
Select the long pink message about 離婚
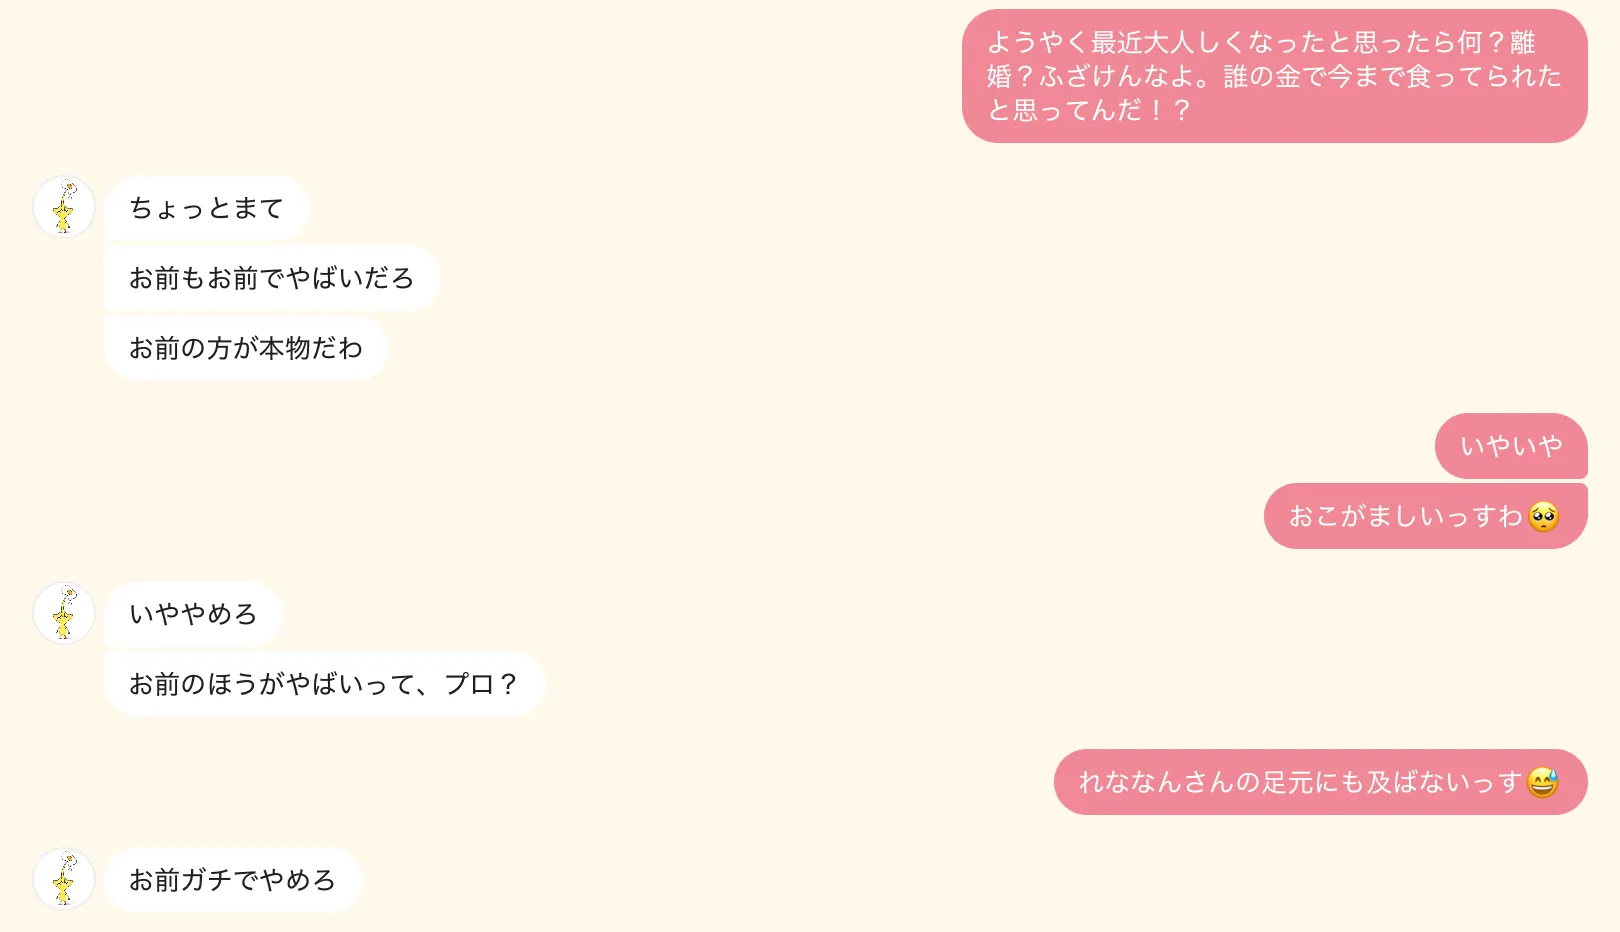tap(1275, 76)
